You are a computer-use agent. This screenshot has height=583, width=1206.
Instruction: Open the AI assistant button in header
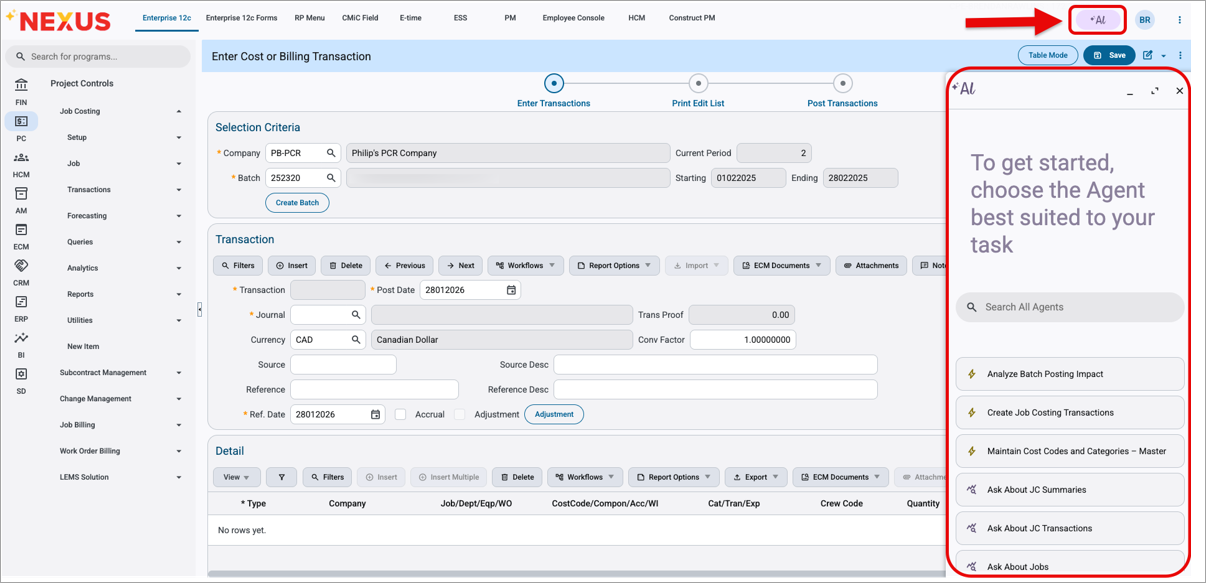[x=1098, y=20]
